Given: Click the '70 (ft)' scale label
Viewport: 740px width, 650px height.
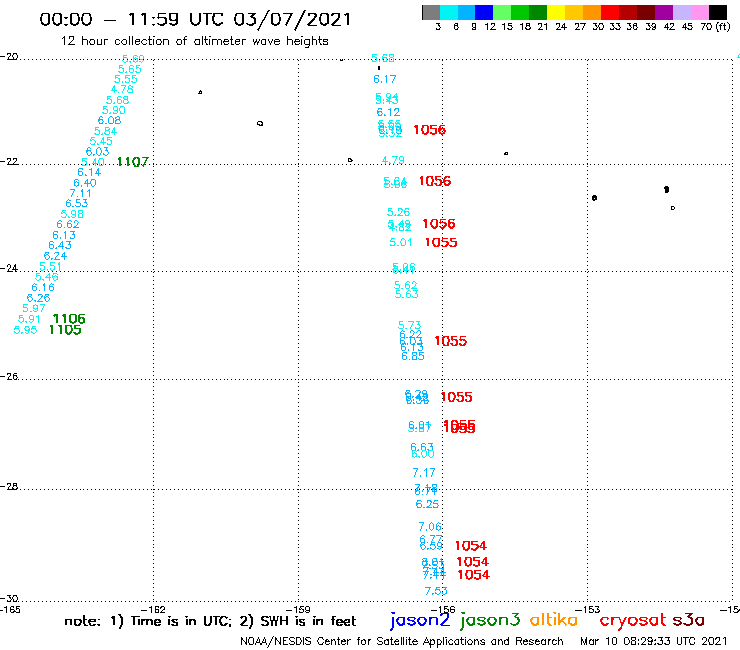Looking at the screenshot, I should [x=715, y=27].
